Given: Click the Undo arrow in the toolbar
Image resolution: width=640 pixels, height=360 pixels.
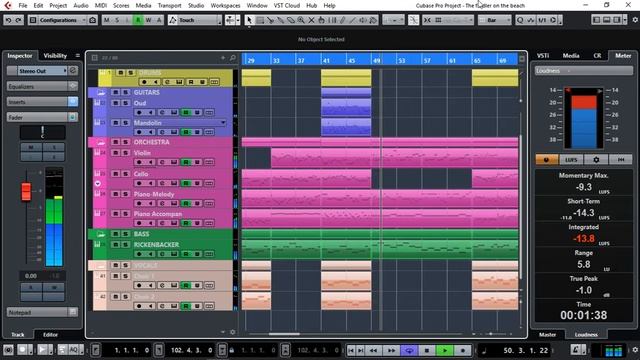Looking at the screenshot, I should [9, 20].
